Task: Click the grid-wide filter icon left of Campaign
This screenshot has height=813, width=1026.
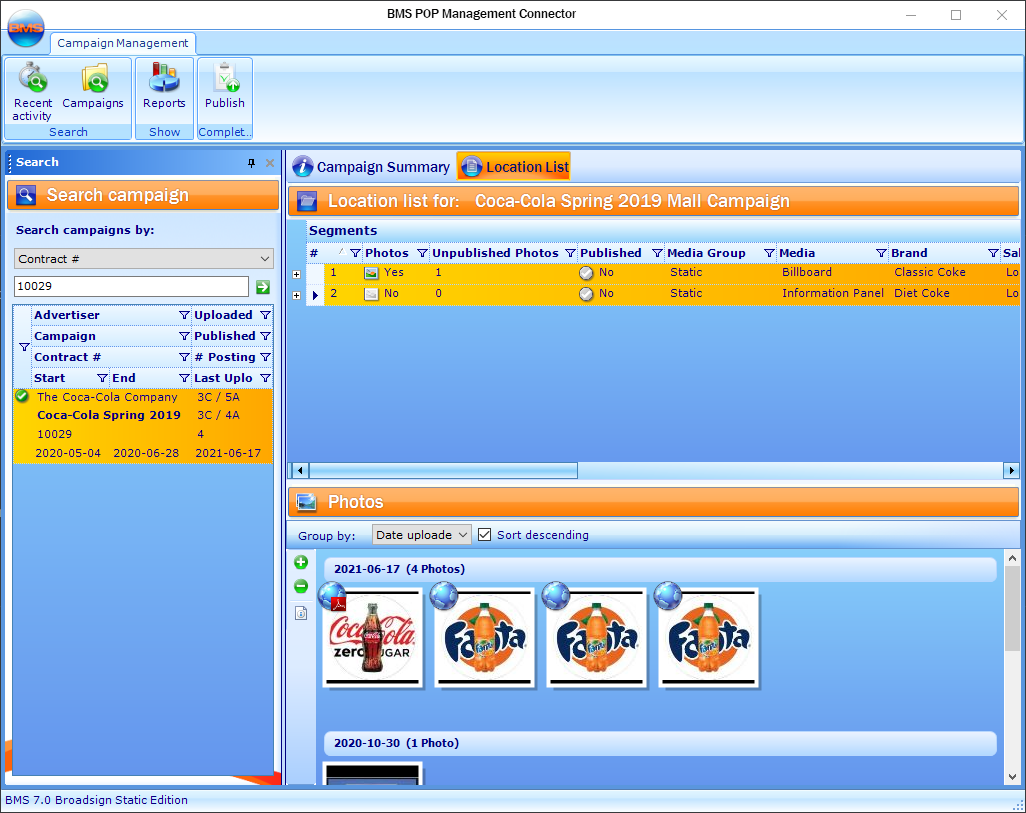Action: [x=24, y=347]
